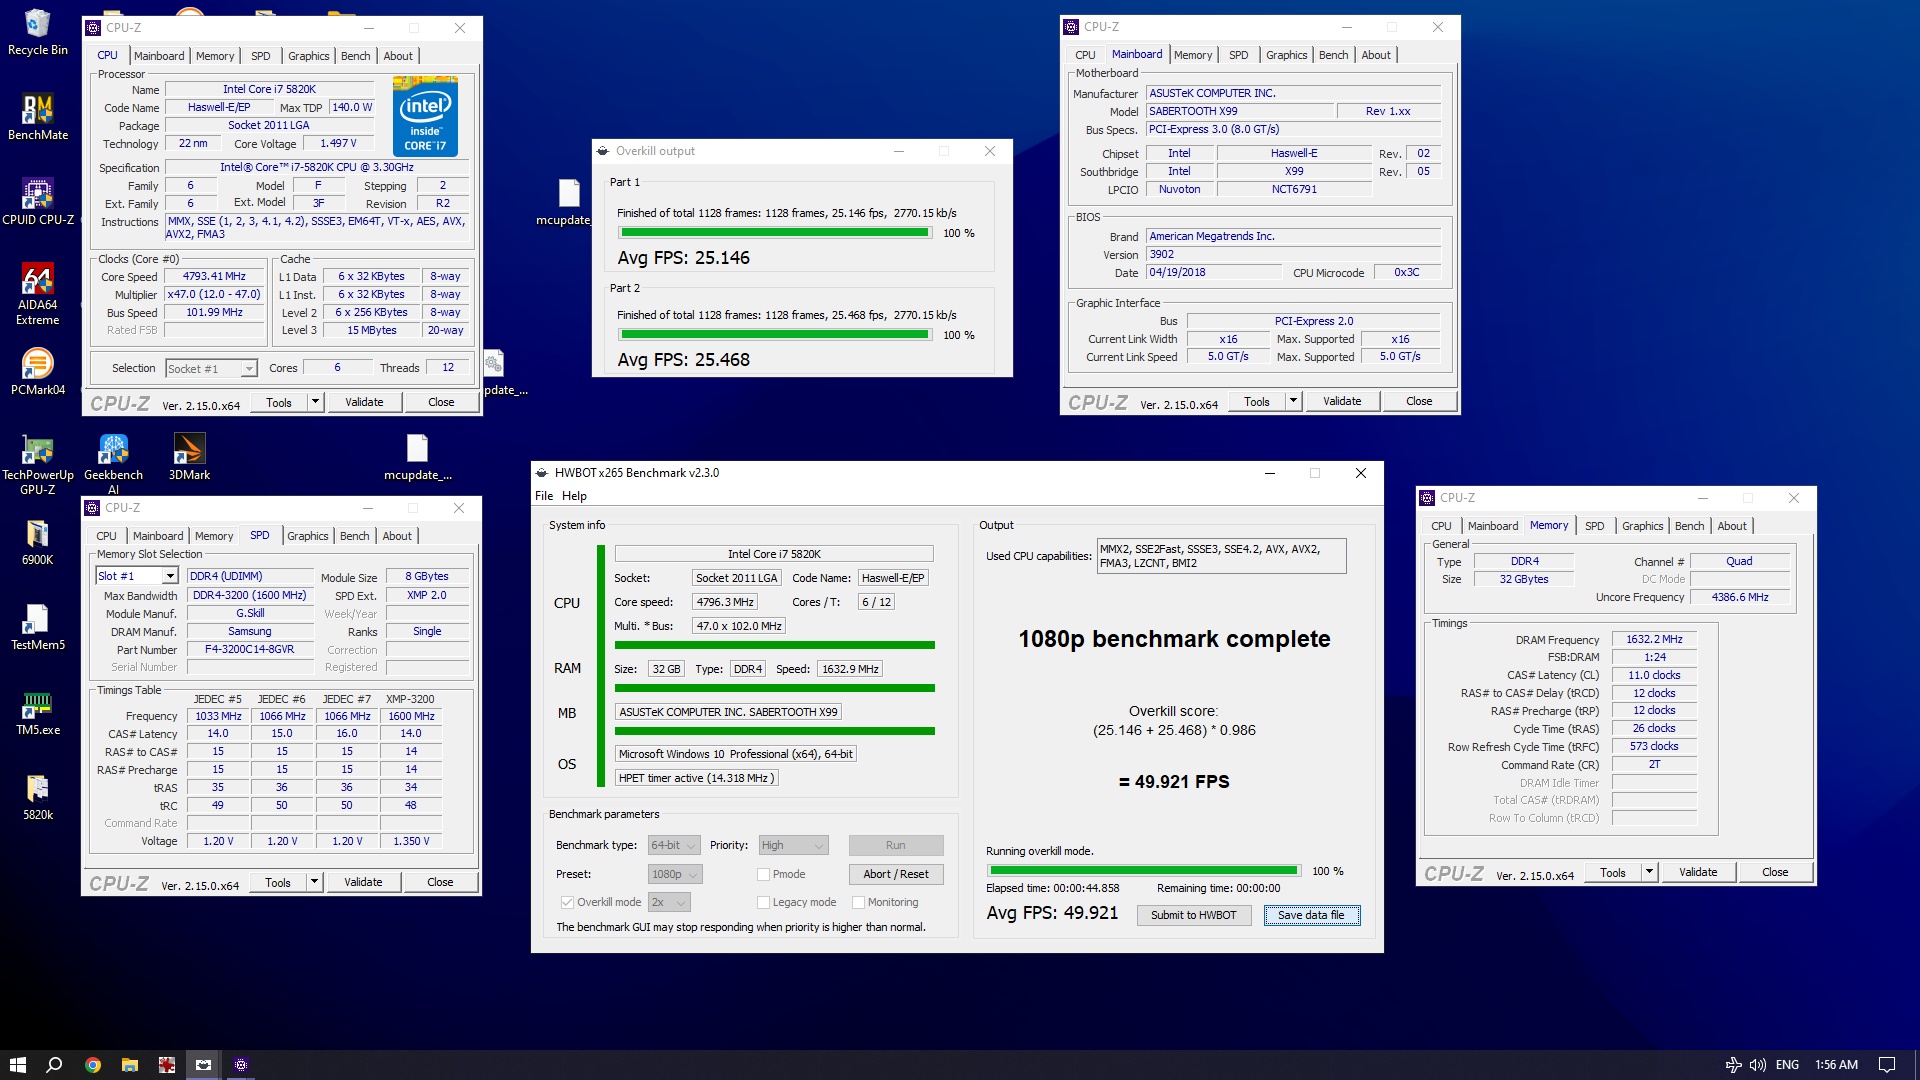Click Part 1 progress bar in Overkill output
Viewport: 1920px width, 1080px height.
point(774,232)
